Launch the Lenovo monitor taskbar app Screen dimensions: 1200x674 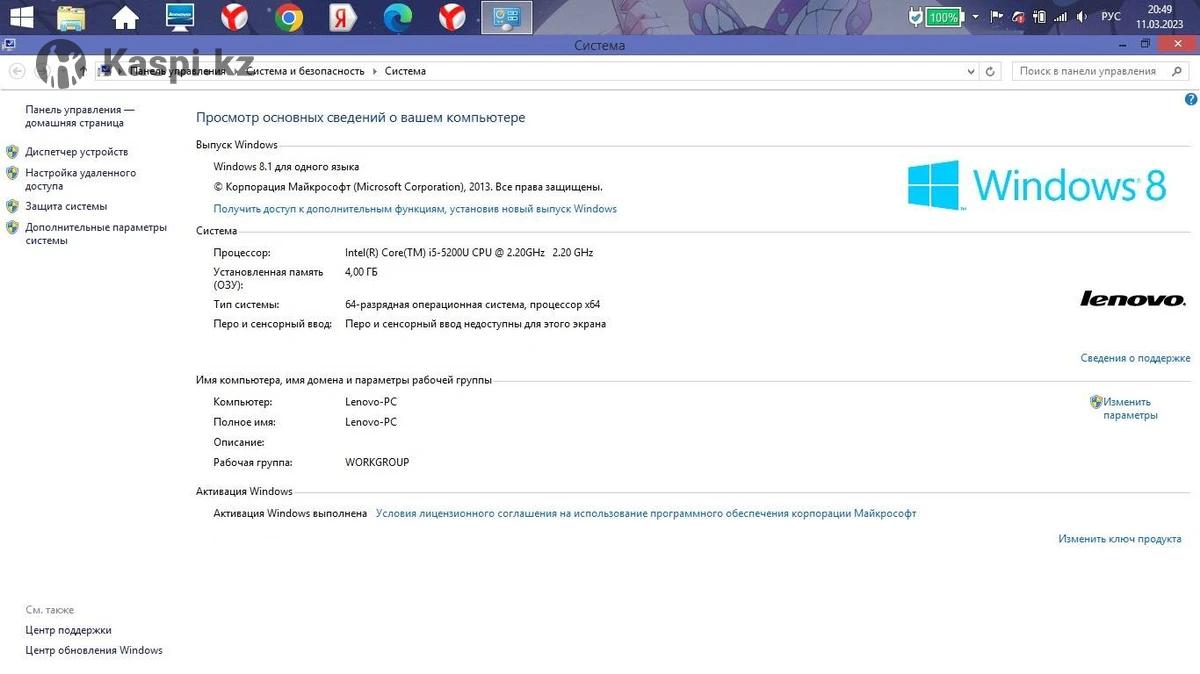(180, 17)
